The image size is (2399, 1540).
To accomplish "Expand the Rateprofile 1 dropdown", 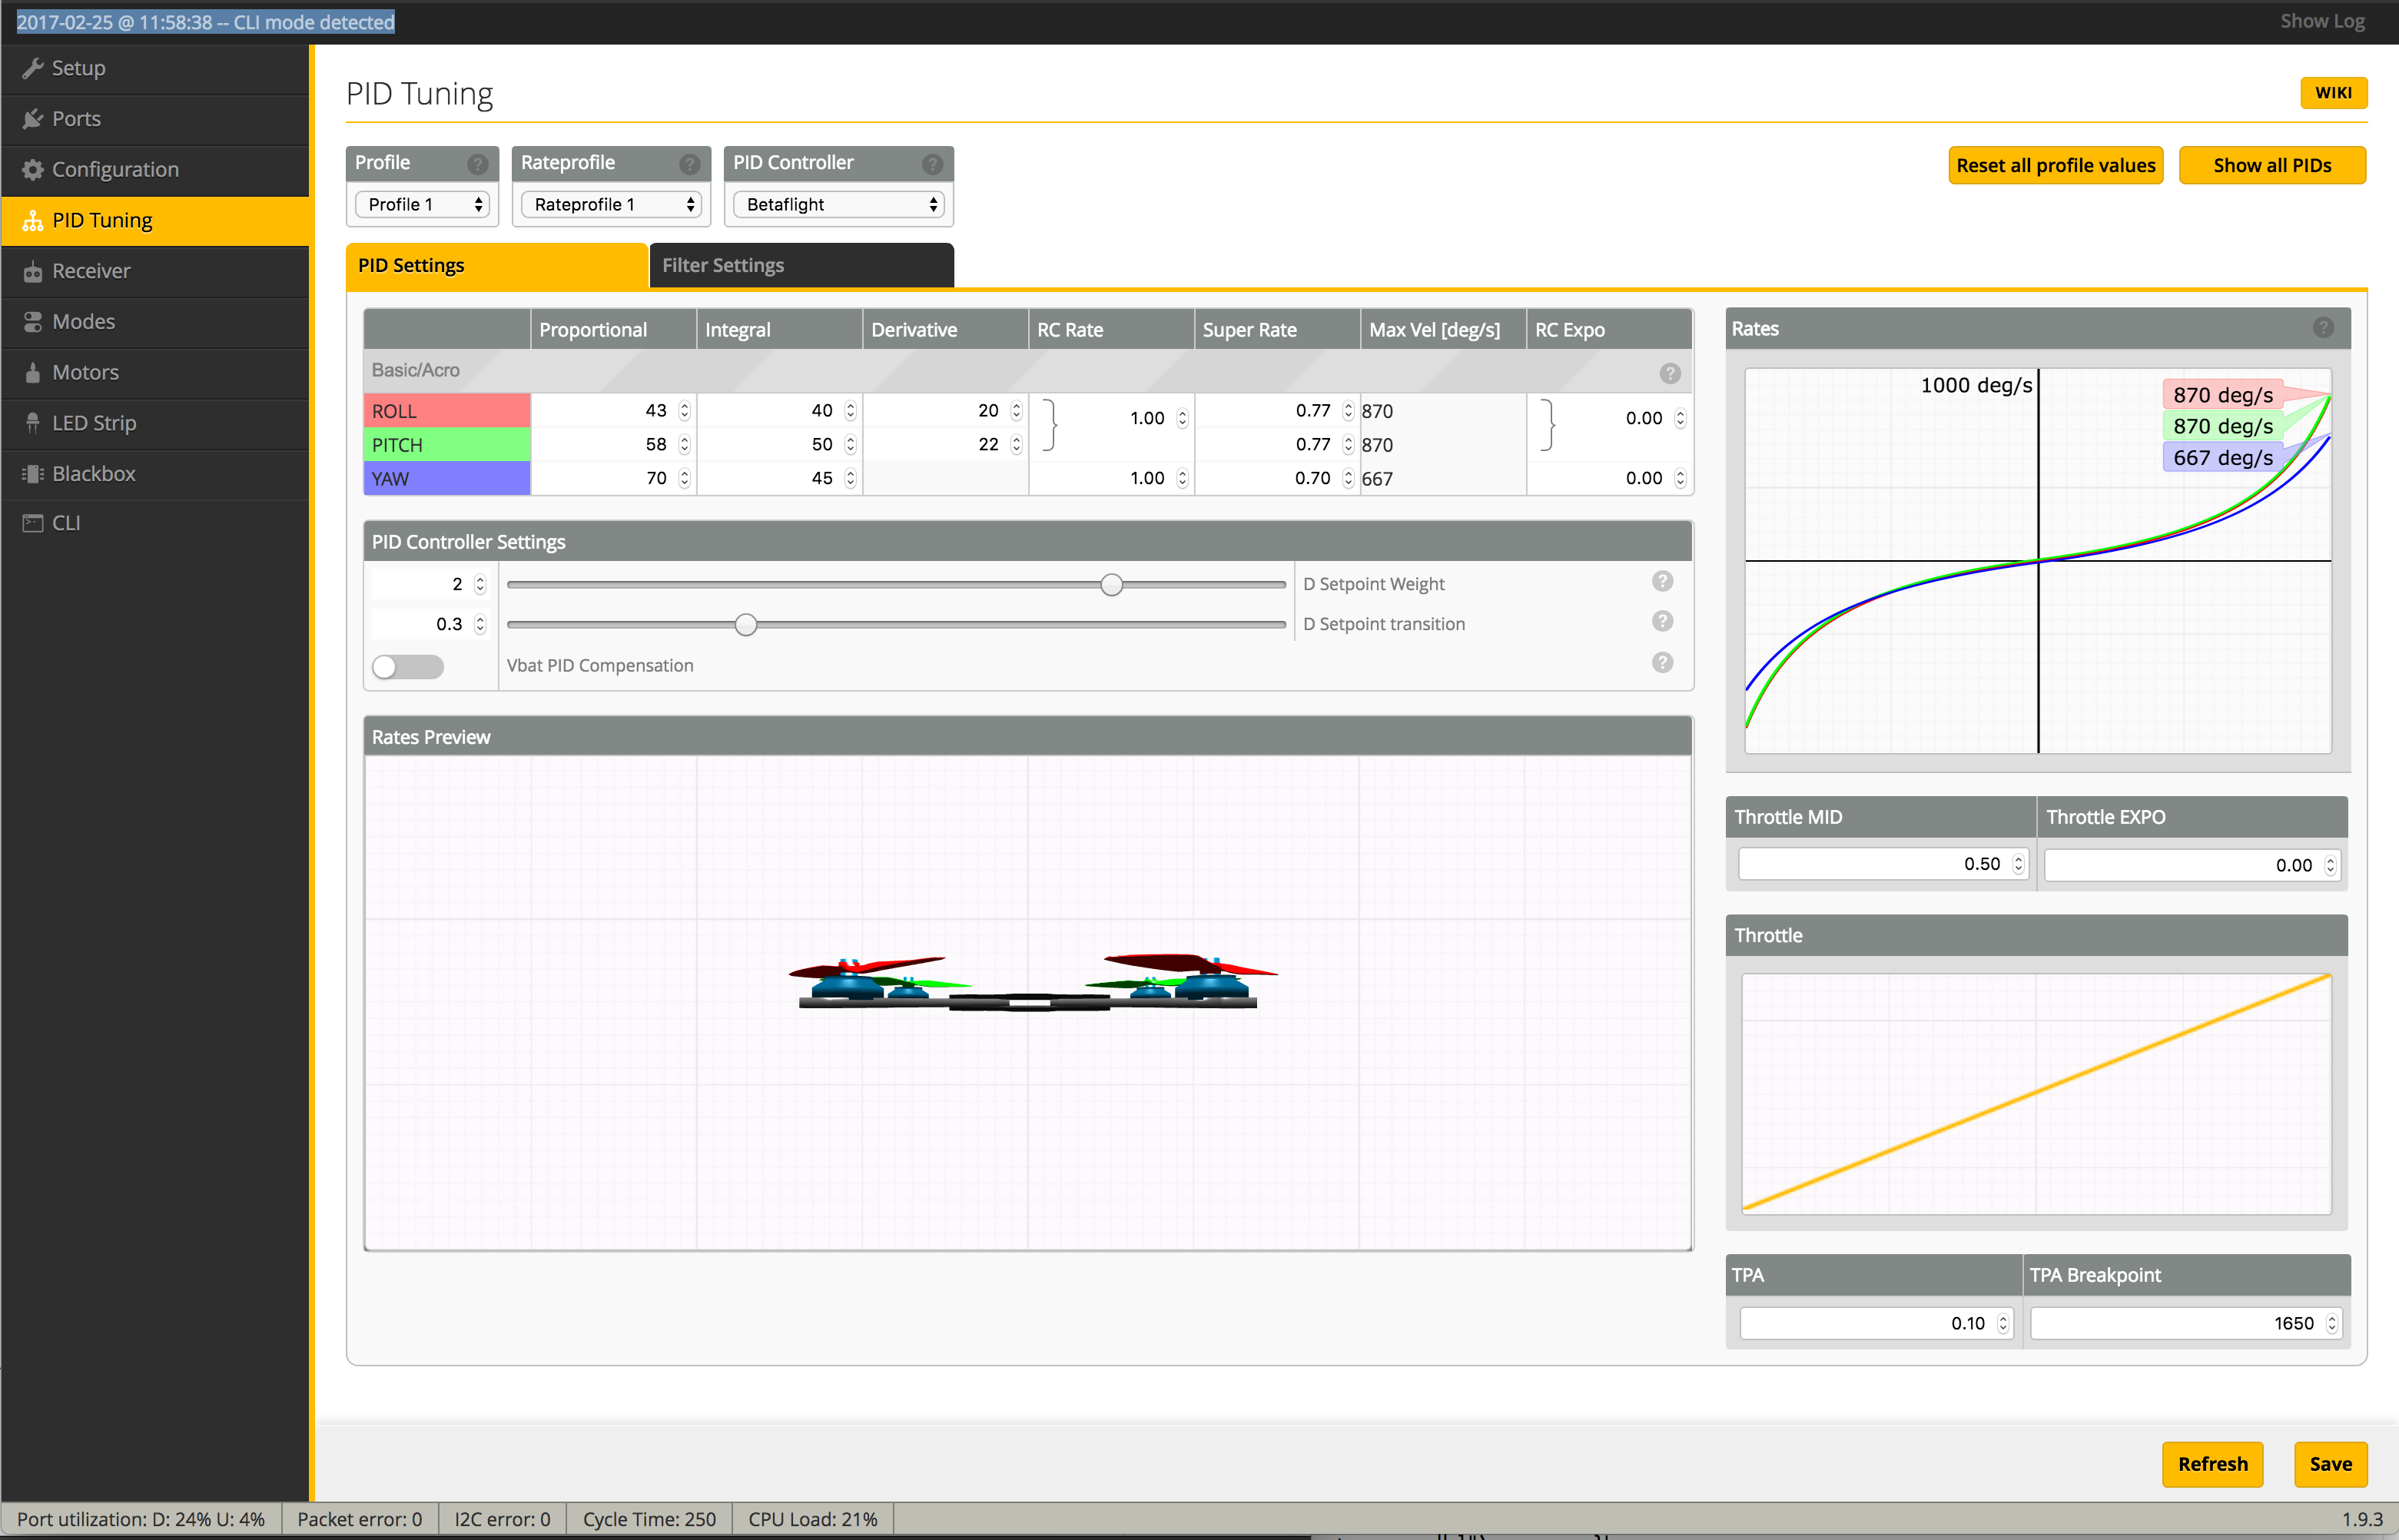I will click(x=611, y=205).
